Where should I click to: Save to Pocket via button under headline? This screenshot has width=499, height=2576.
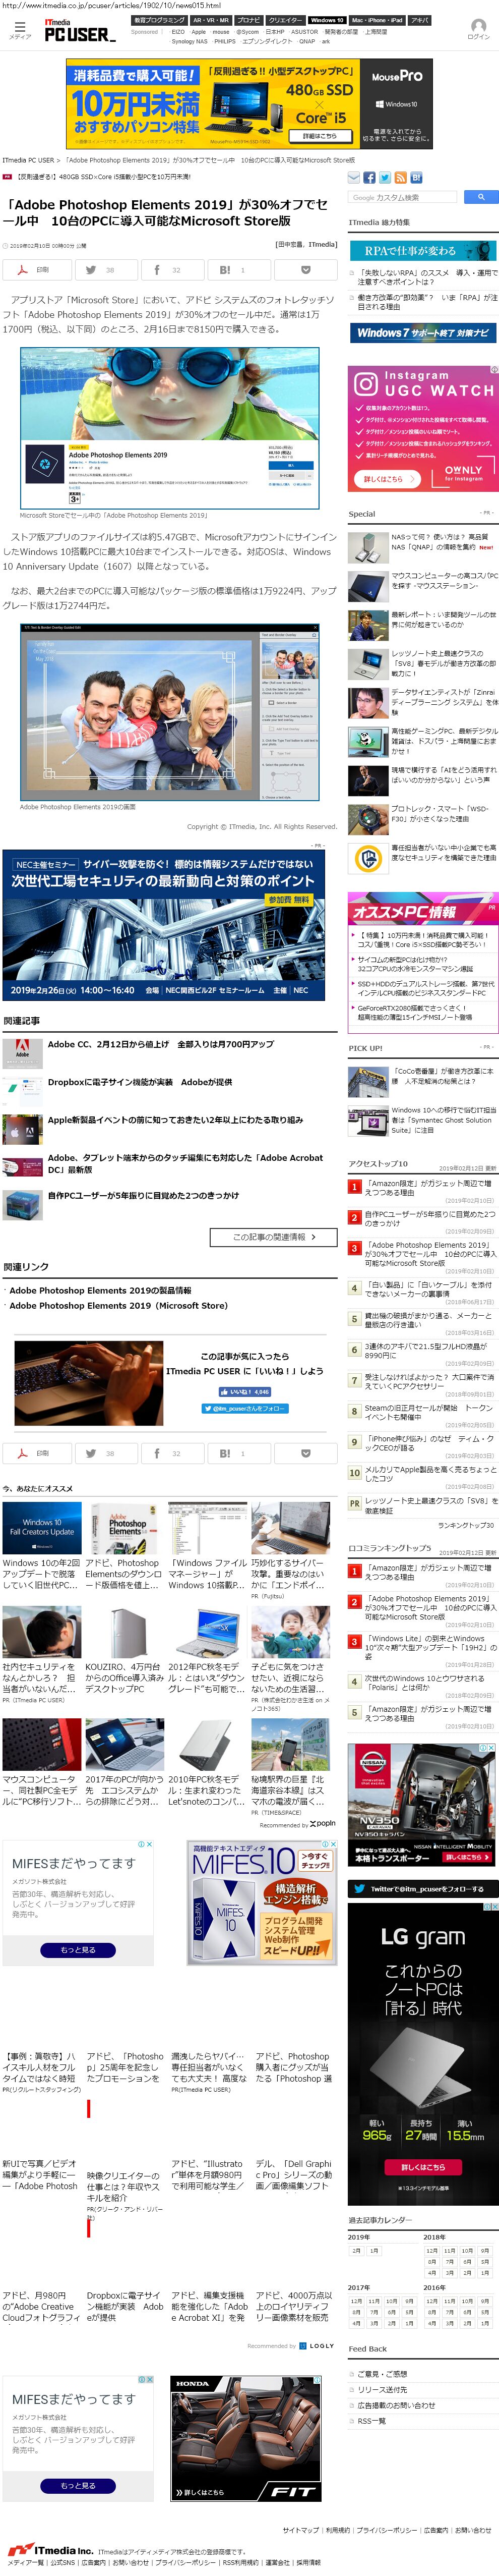(306, 269)
